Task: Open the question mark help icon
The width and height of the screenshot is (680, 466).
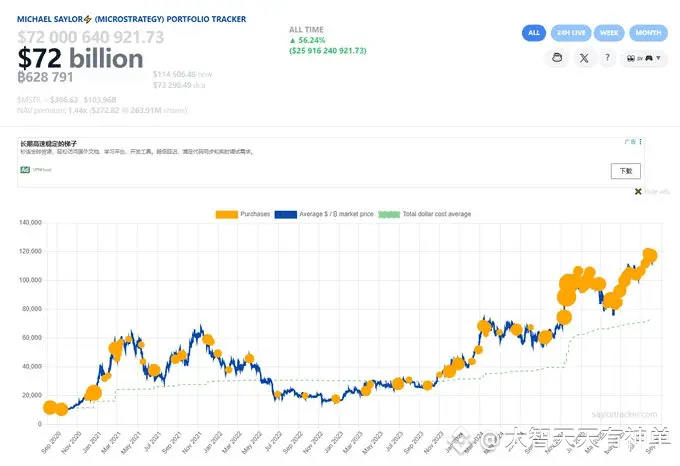Action: tap(608, 58)
